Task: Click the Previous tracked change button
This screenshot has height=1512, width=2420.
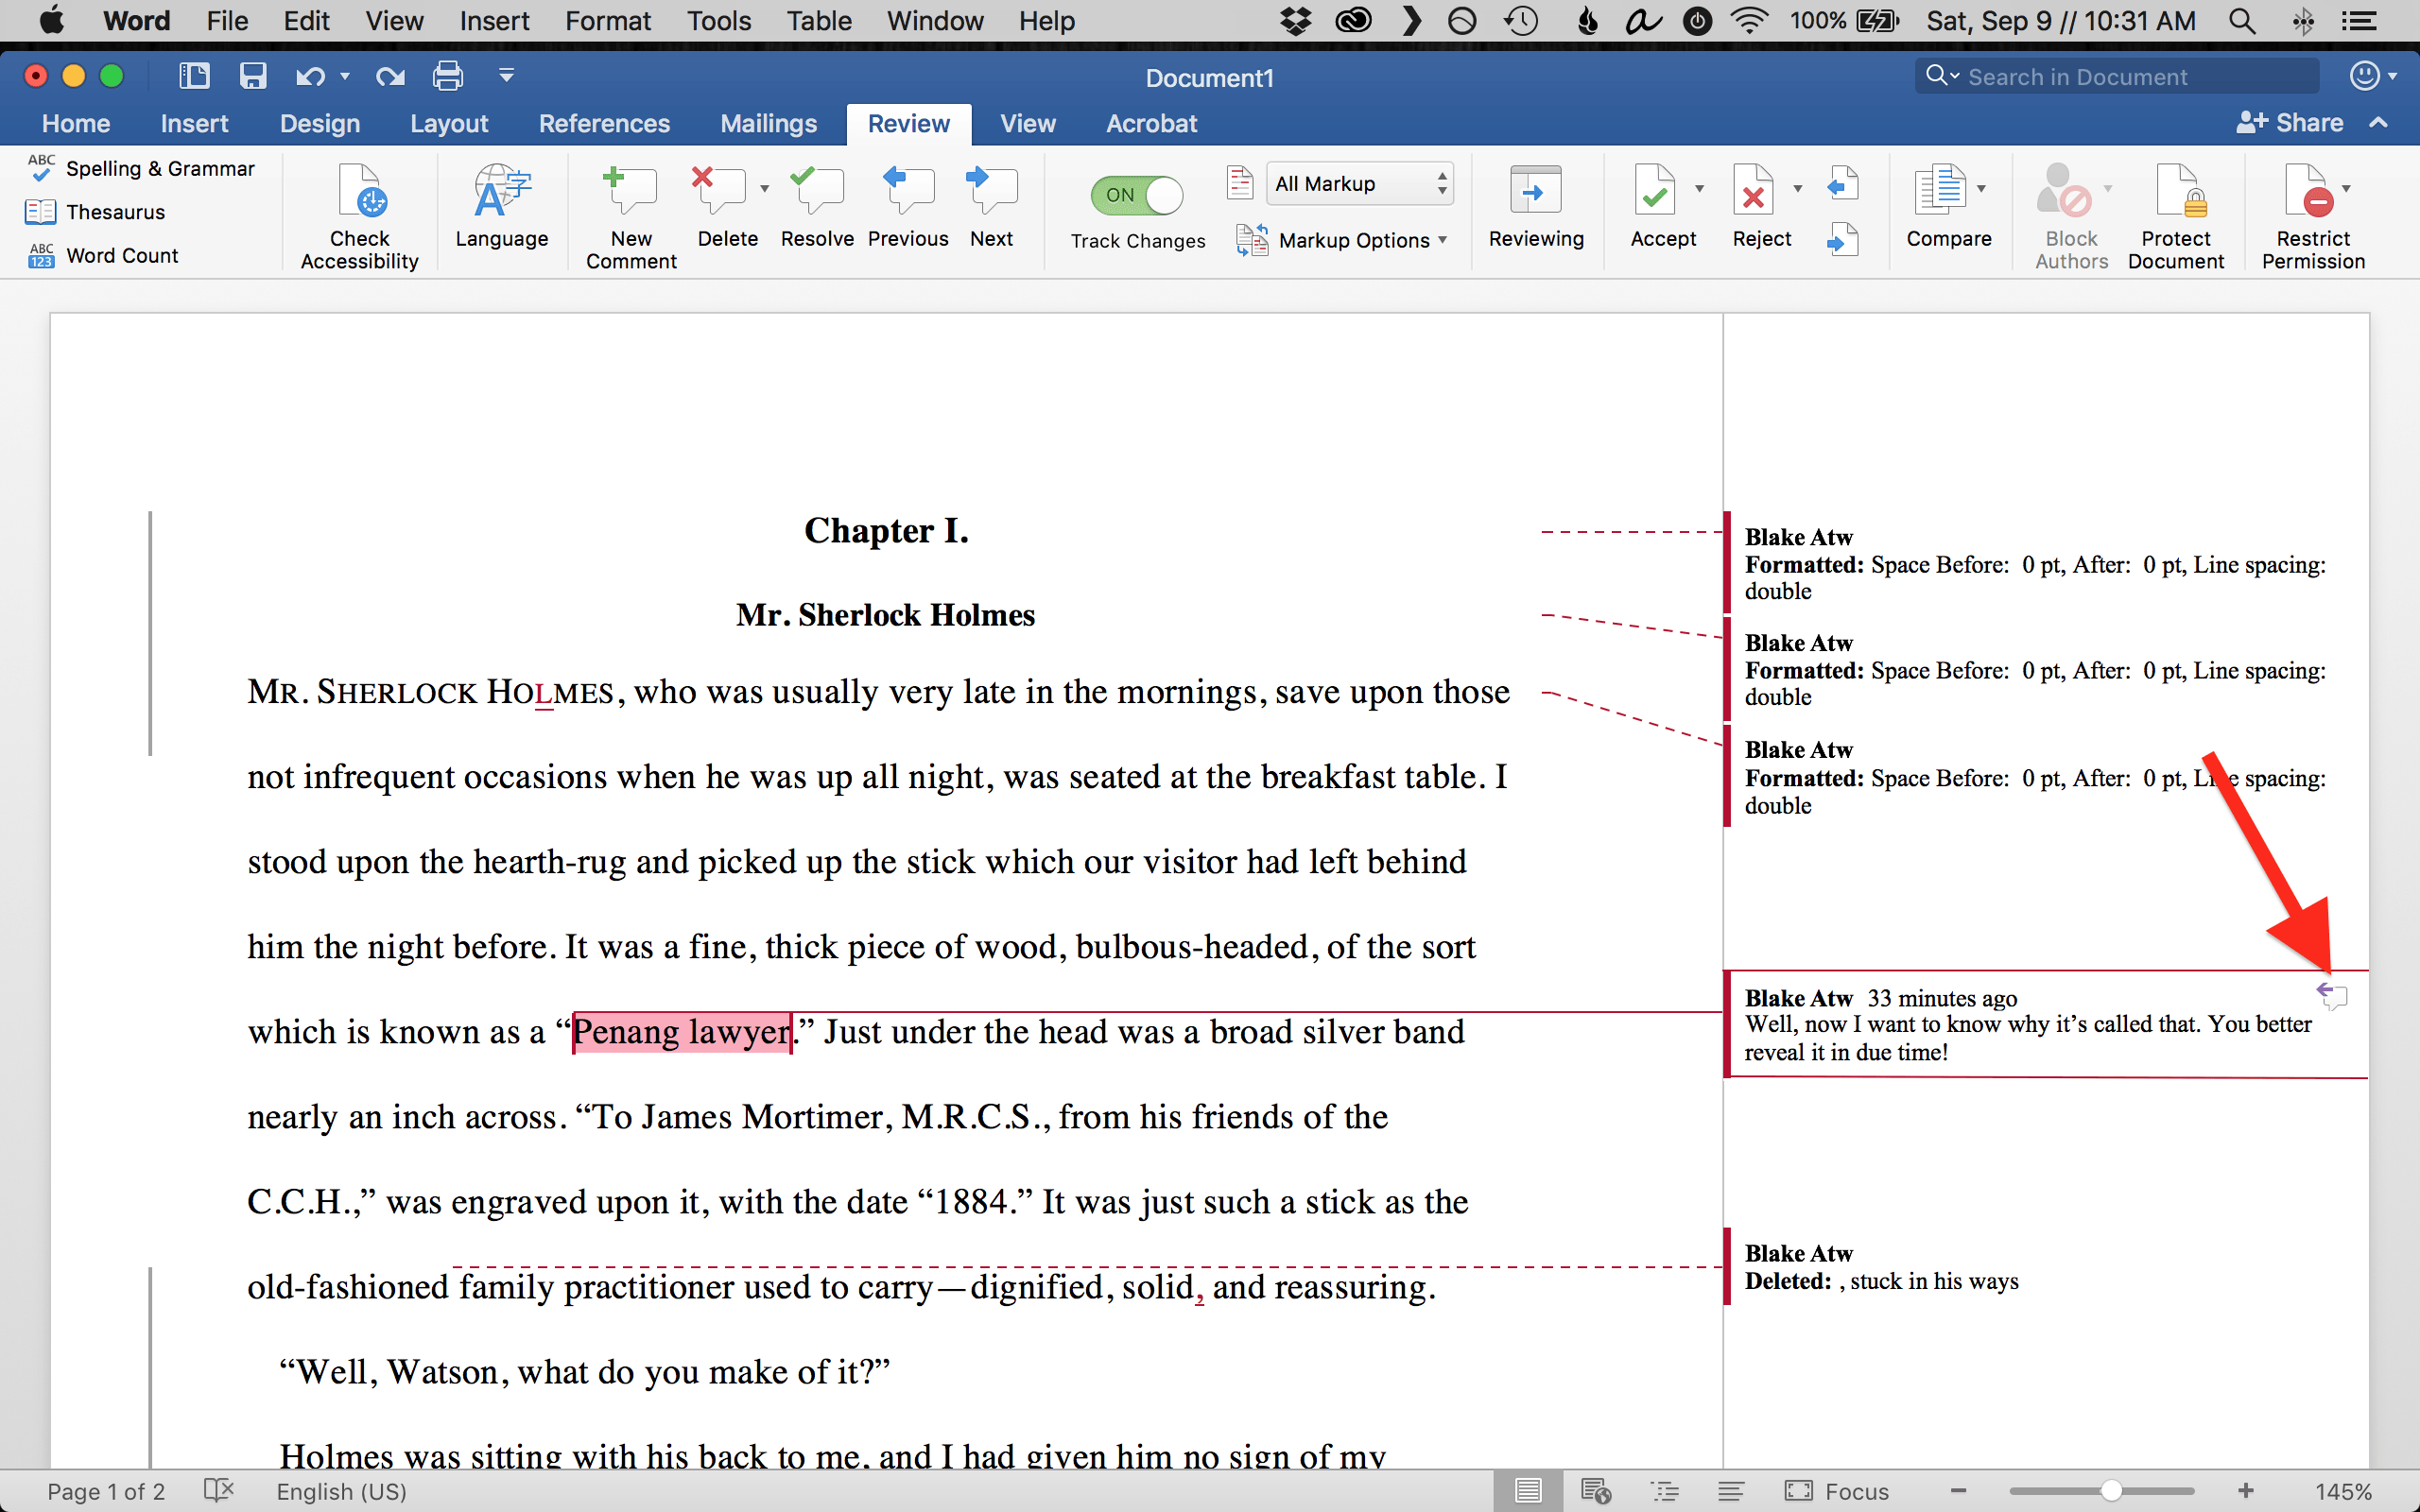Action: tap(907, 204)
